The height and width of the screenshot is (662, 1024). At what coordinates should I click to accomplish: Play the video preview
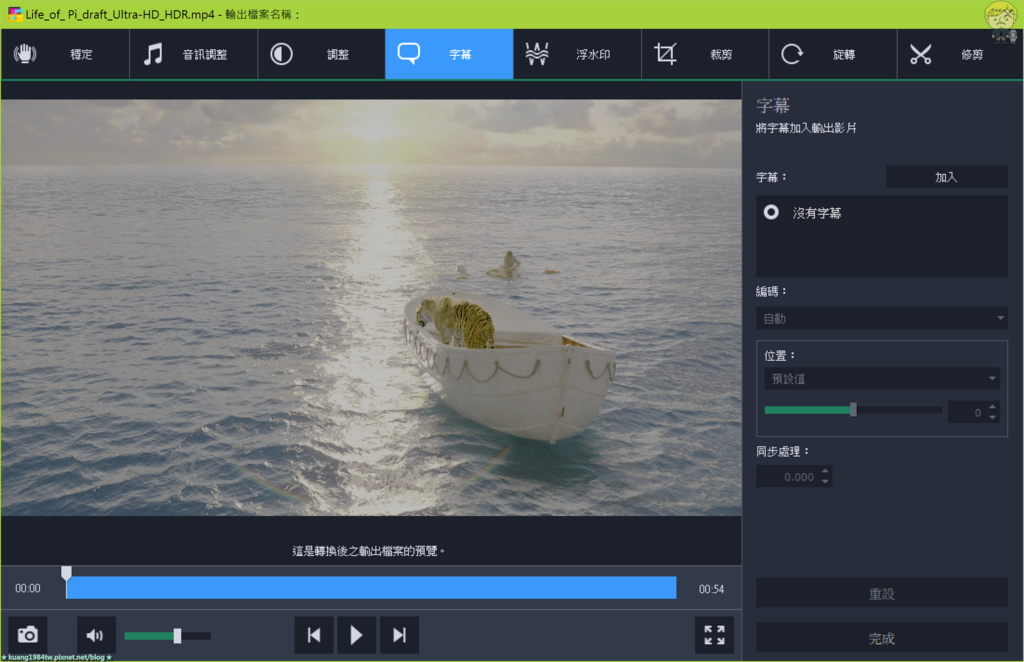[357, 635]
